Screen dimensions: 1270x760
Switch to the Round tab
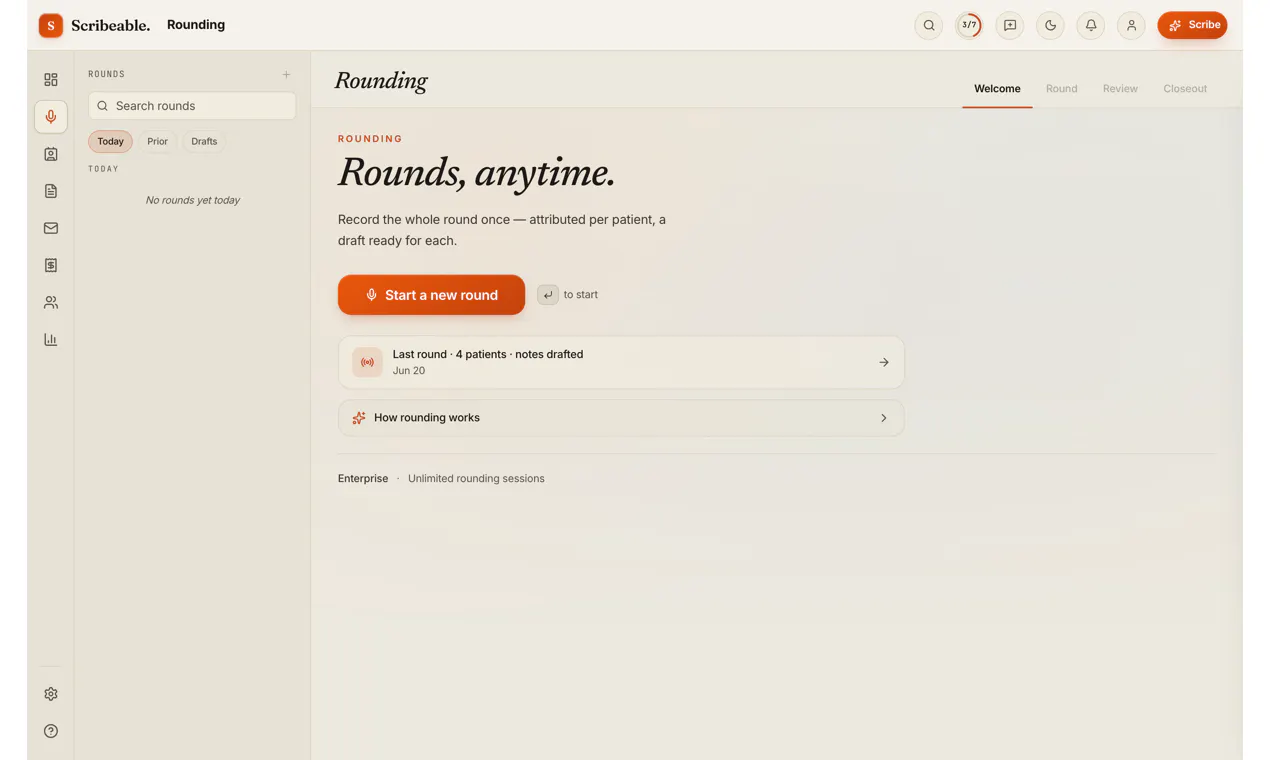(x=1061, y=88)
